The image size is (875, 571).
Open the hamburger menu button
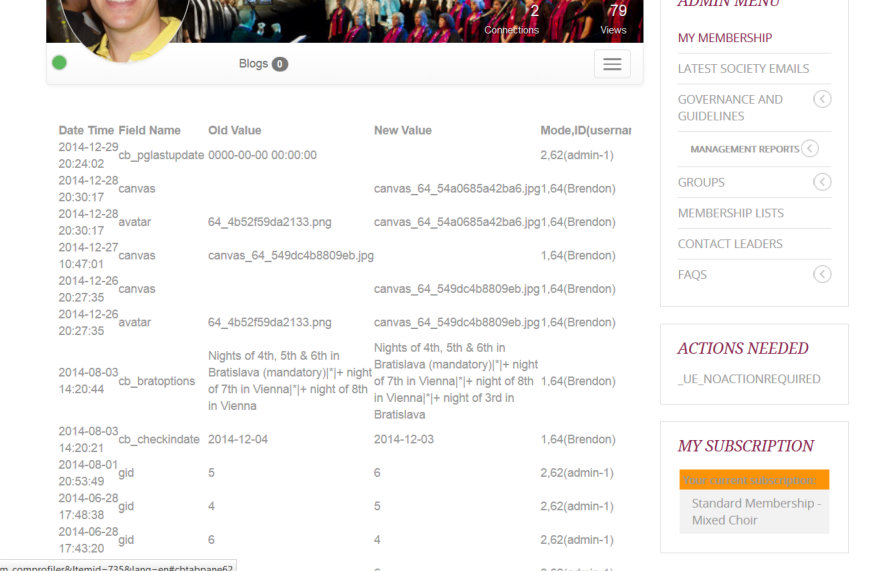[x=612, y=64]
